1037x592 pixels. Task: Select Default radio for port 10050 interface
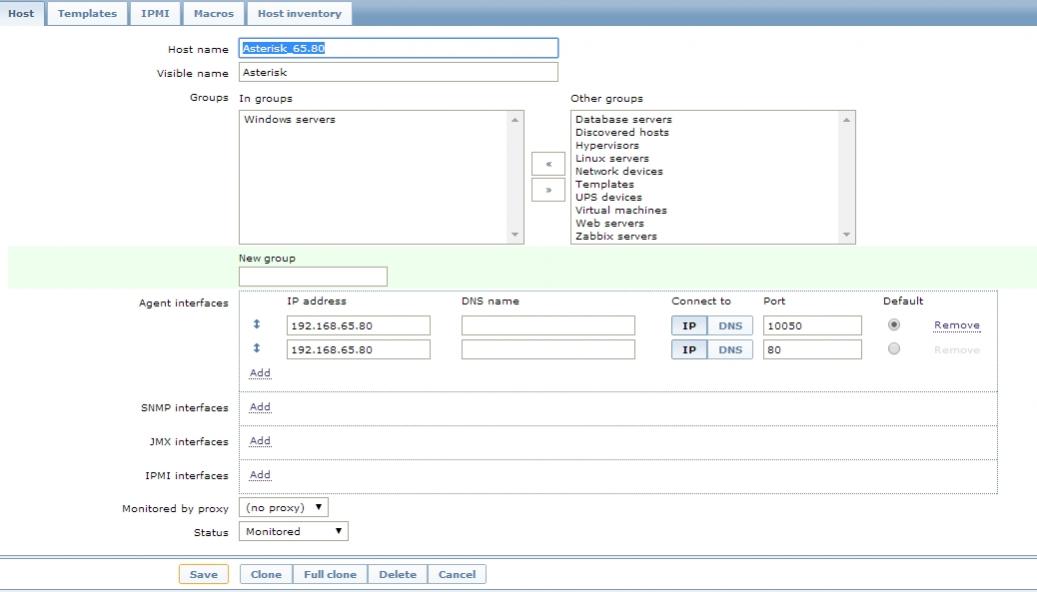[x=893, y=325]
